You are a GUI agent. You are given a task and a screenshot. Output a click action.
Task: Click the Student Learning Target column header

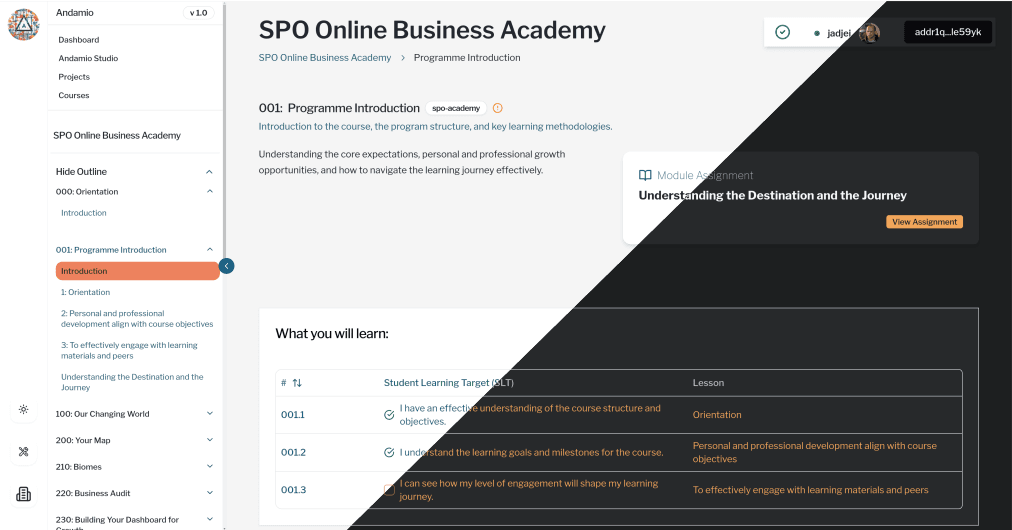[x=449, y=383]
